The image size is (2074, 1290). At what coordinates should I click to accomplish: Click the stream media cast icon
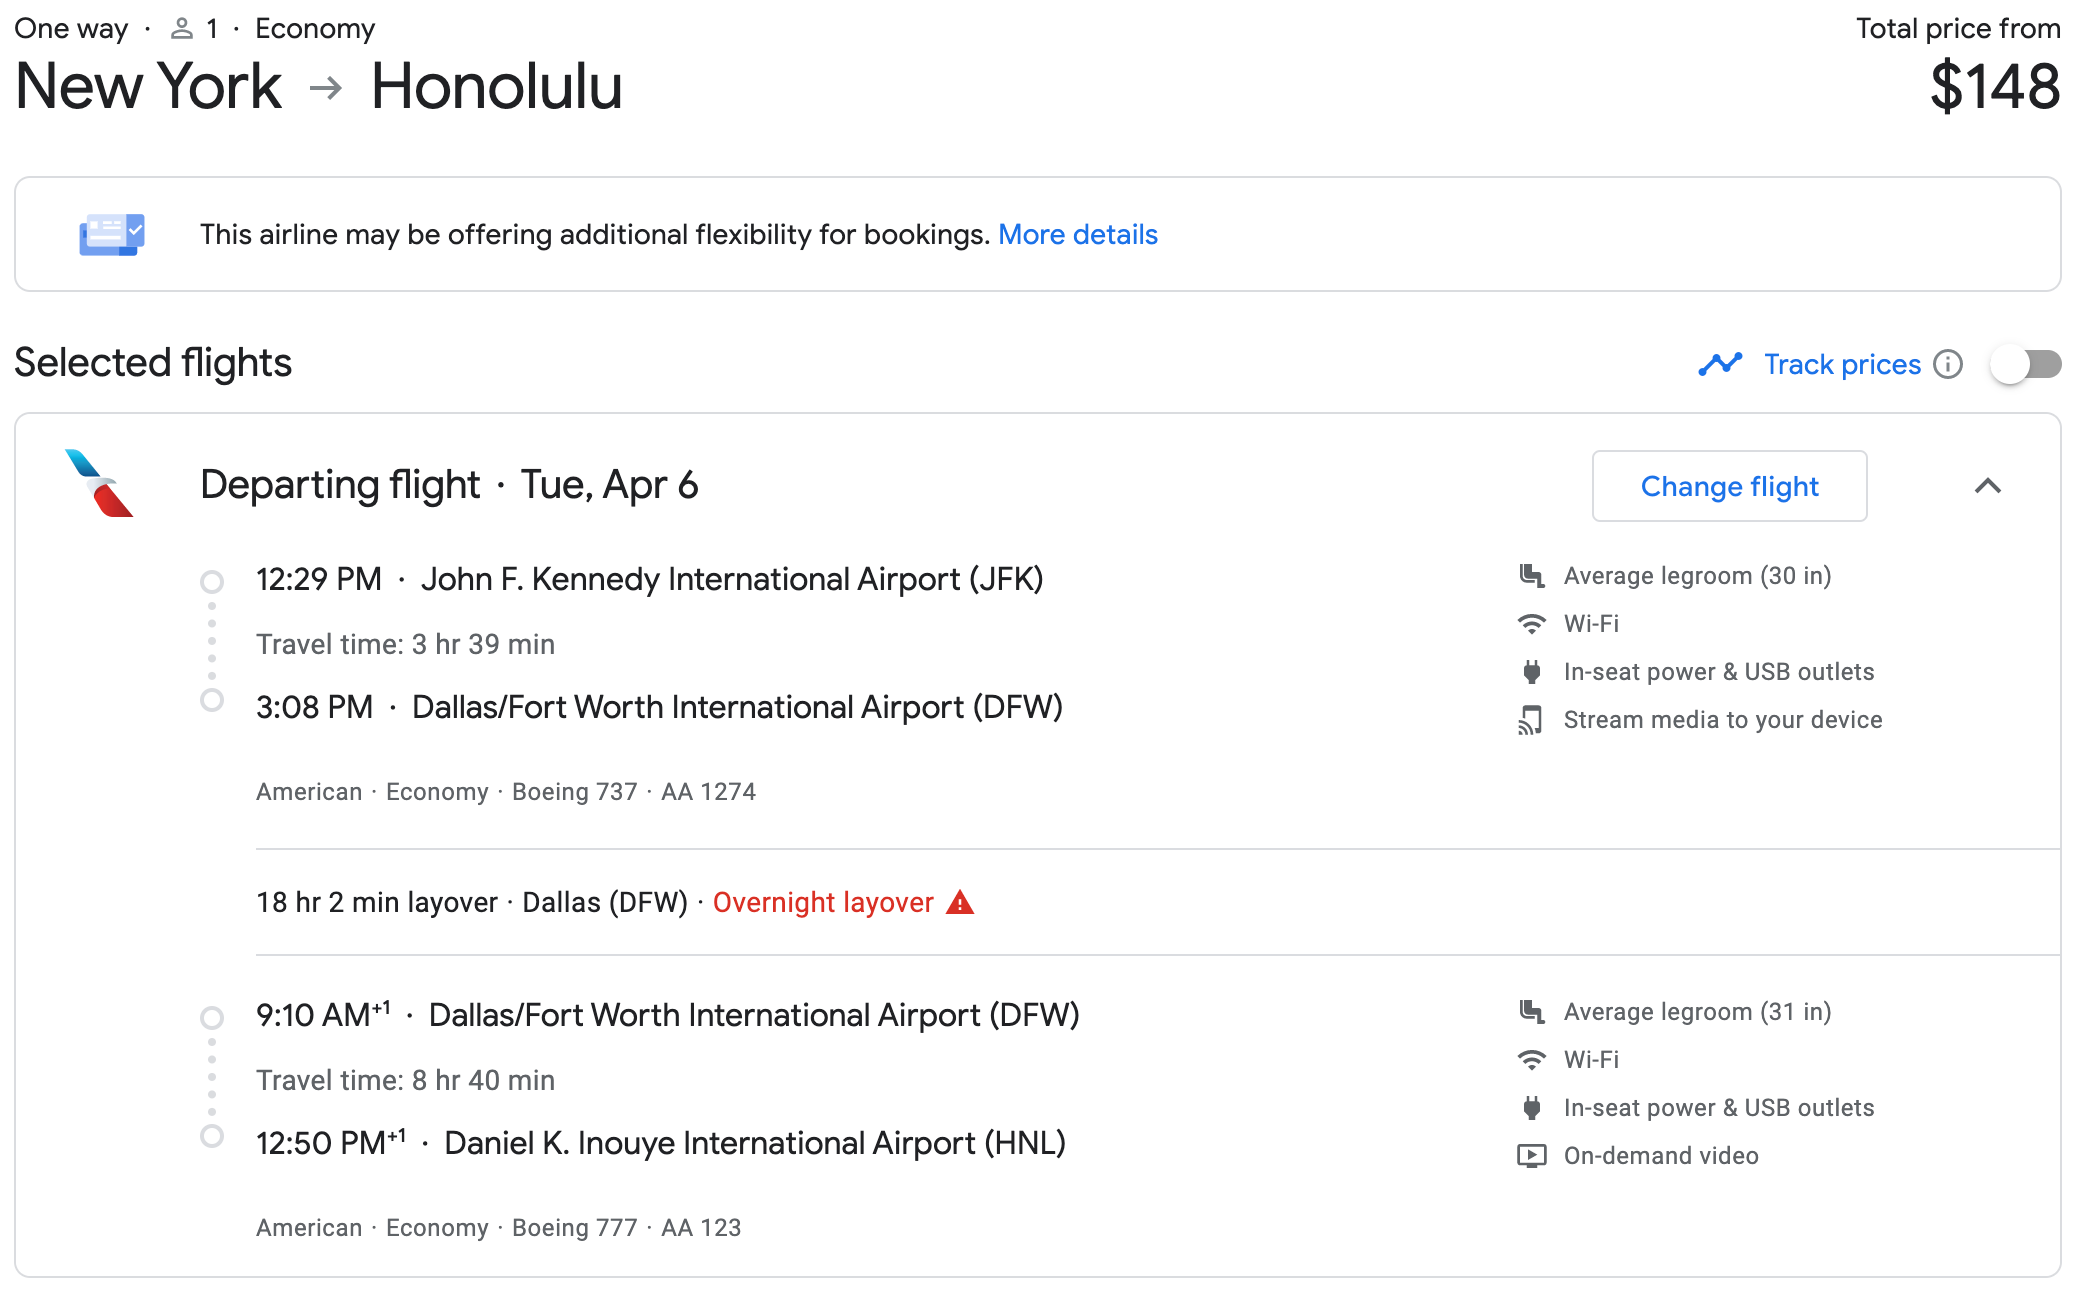1531,720
